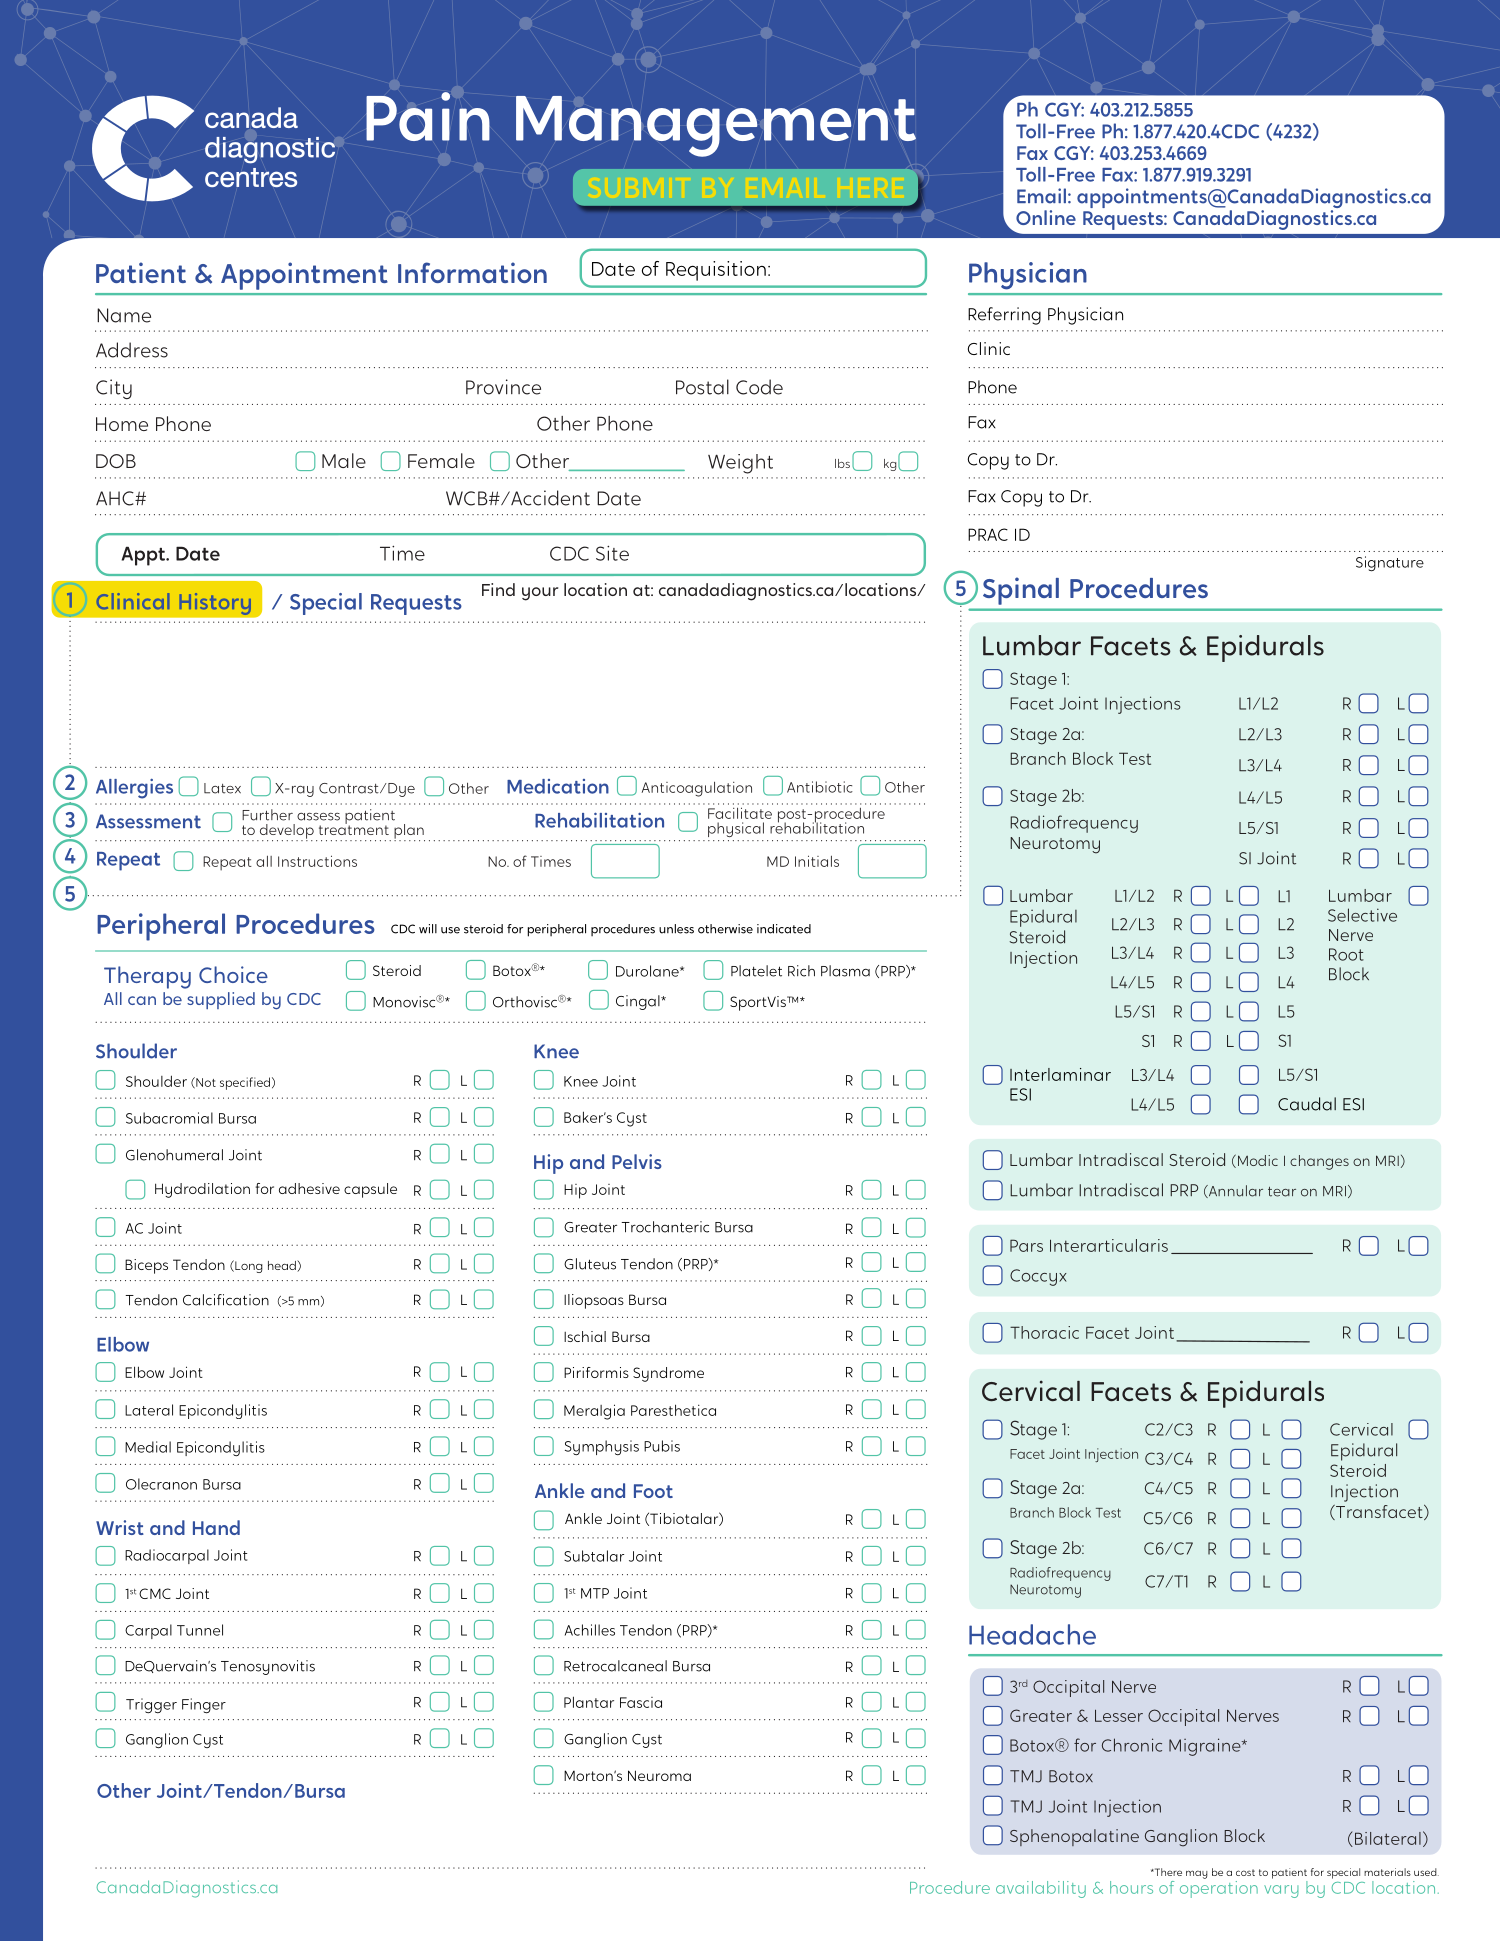Check the Female checkbox
Screen dimensions: 1500x1941
coord(391,461)
